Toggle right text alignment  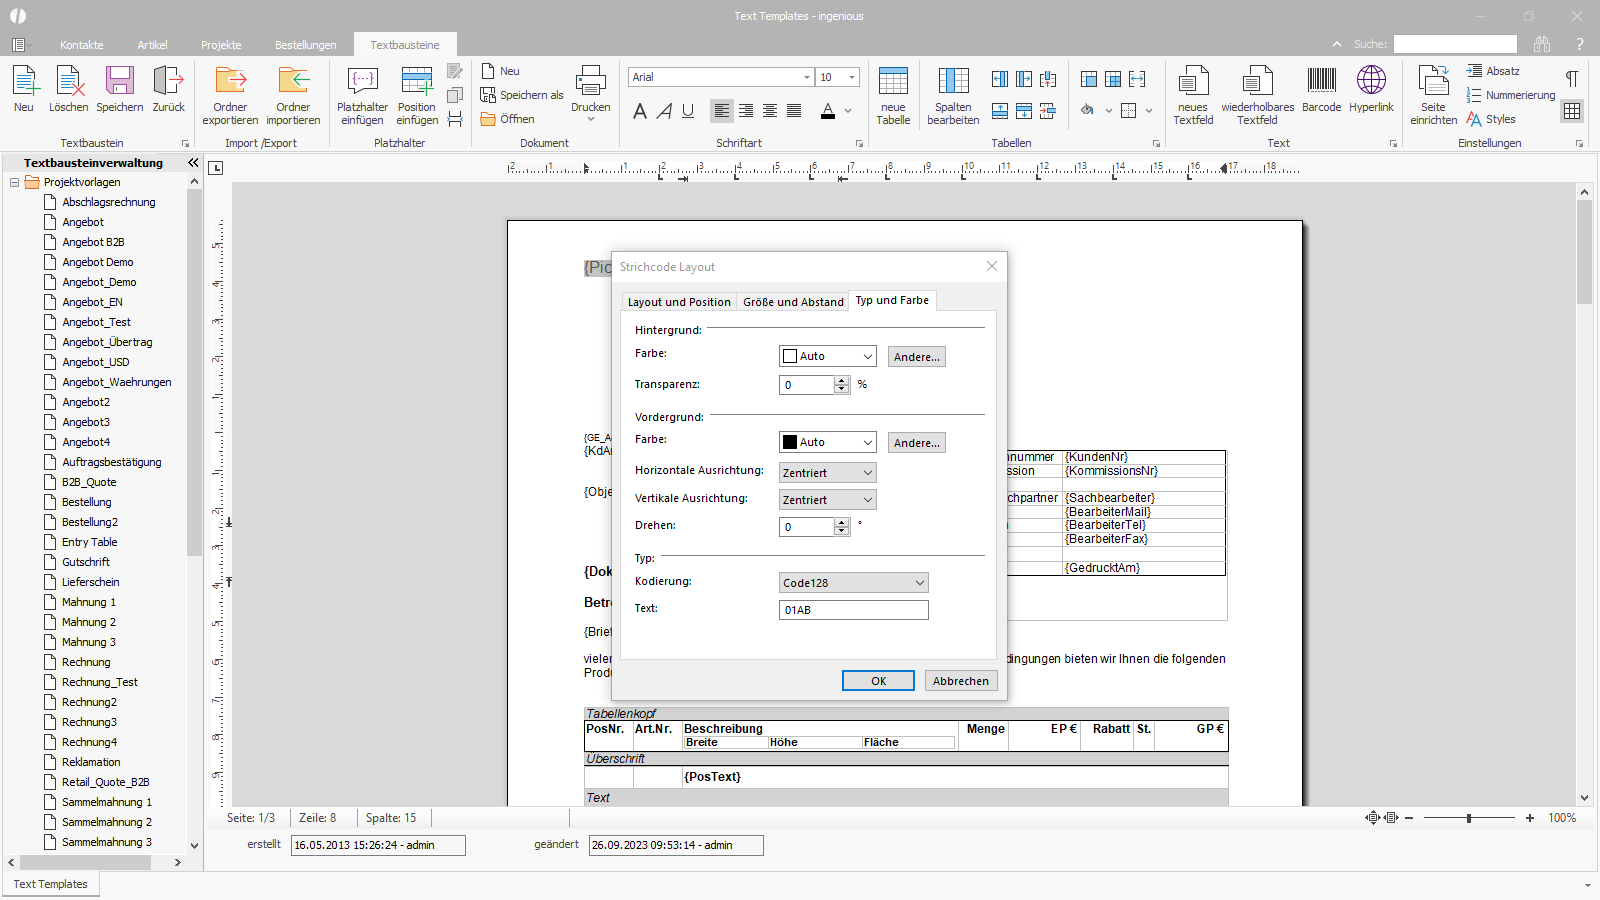(x=770, y=111)
